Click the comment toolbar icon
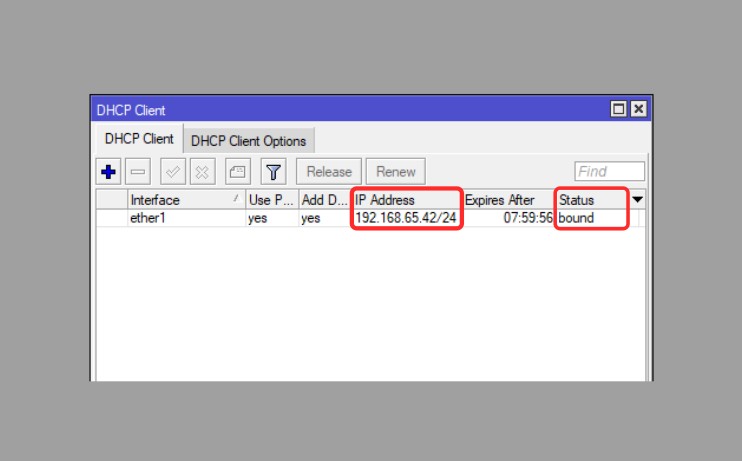This screenshot has height=461, width=742. point(237,172)
